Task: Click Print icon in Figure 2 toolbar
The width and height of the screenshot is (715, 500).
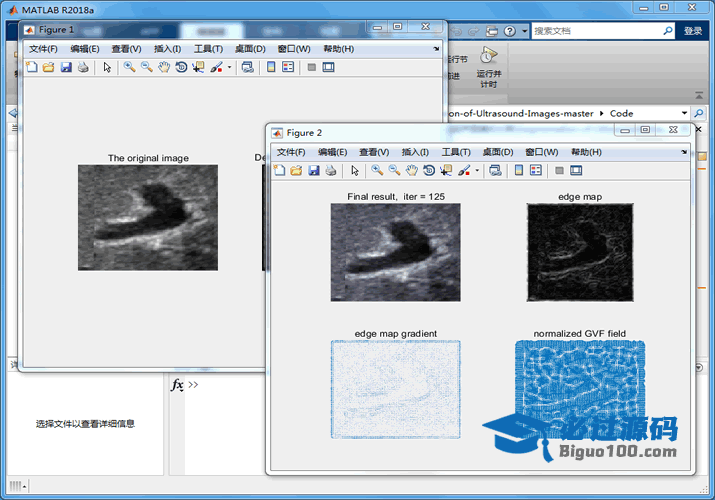Action: (331, 170)
